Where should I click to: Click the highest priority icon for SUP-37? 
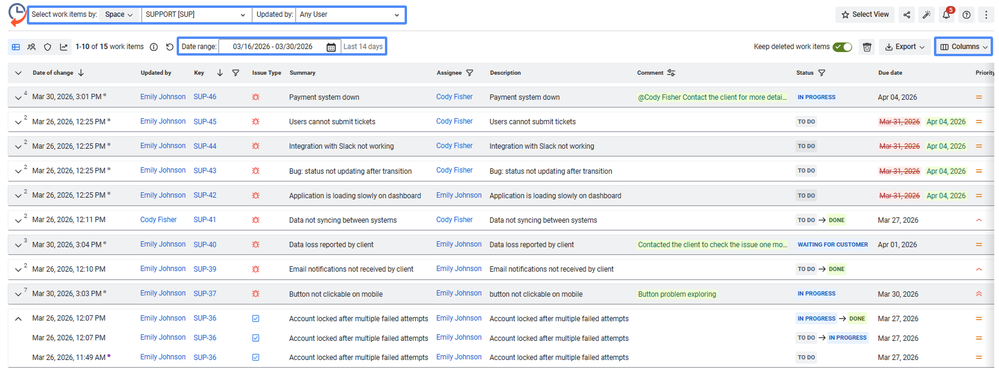[979, 294]
